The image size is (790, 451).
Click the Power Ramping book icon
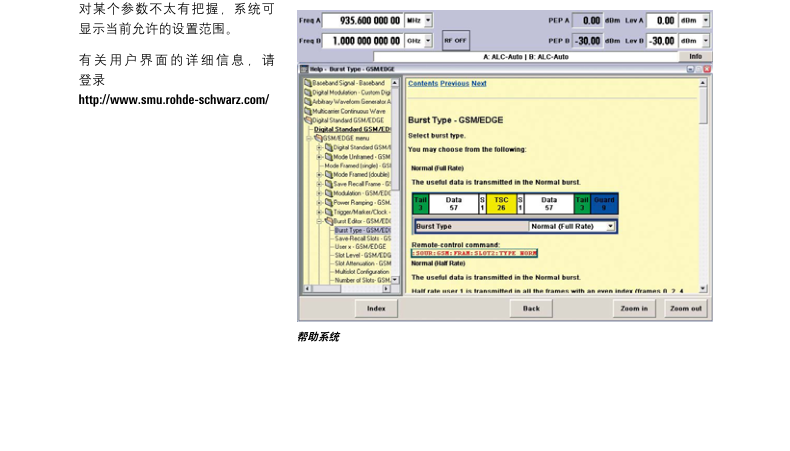pyautogui.click(x=328, y=202)
